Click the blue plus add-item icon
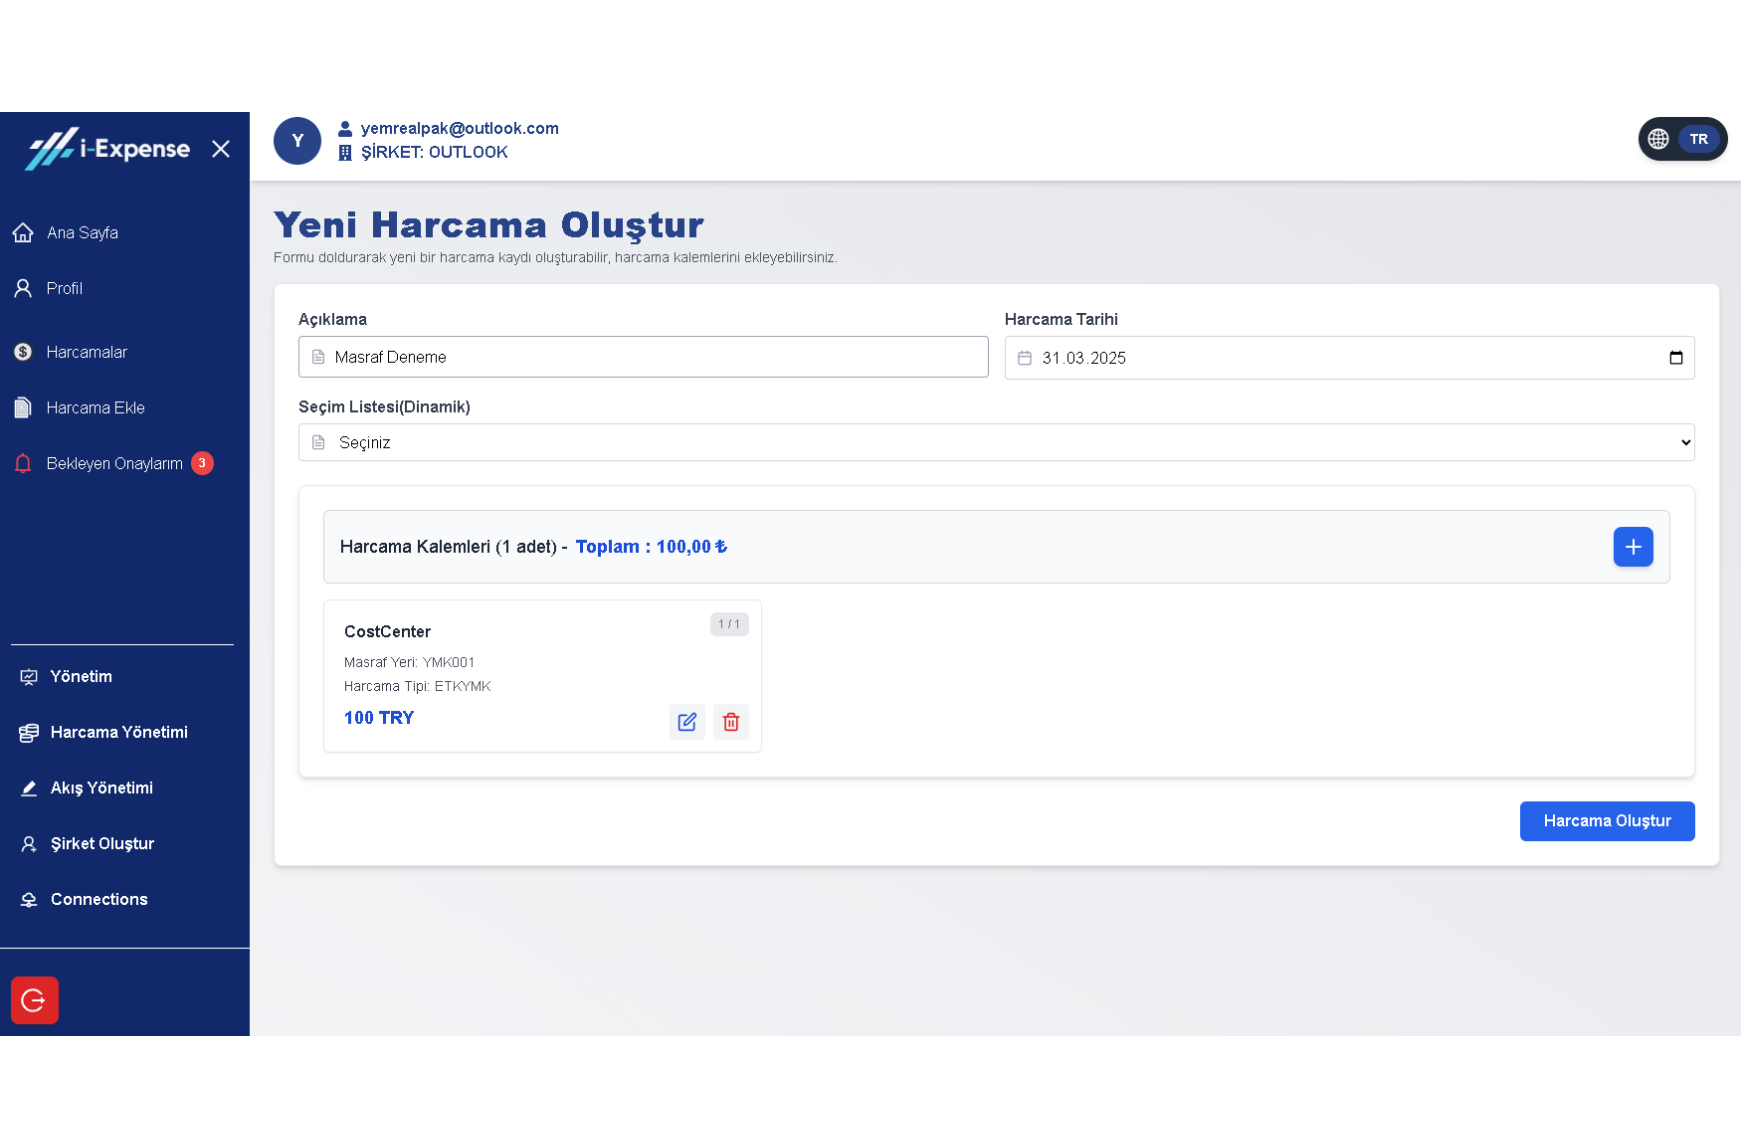 pos(1632,547)
